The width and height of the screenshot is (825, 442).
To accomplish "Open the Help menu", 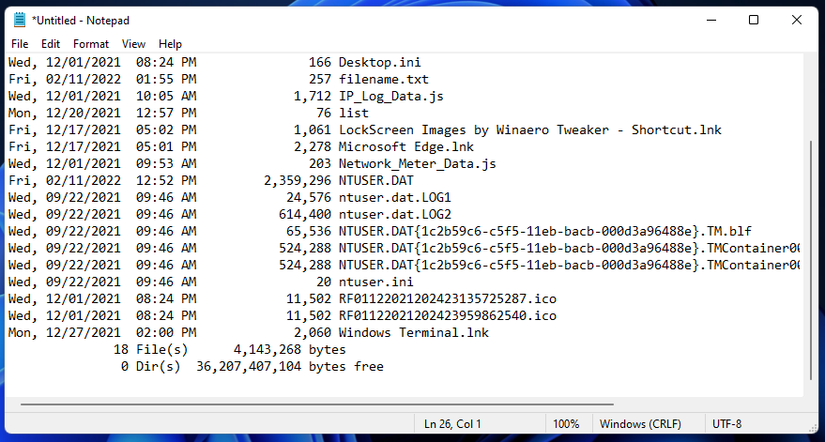I will (170, 44).
